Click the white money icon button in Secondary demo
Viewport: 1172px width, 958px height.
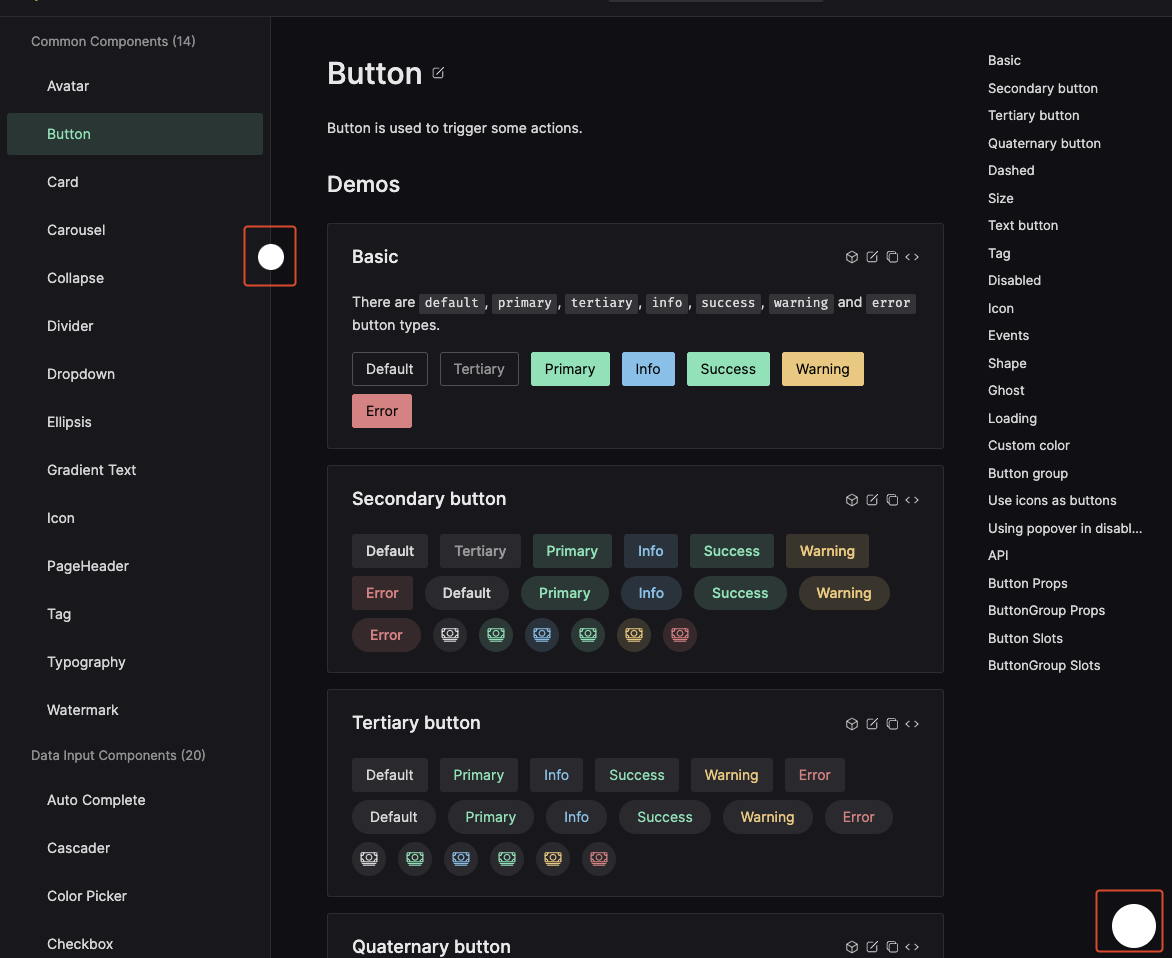(x=449, y=635)
